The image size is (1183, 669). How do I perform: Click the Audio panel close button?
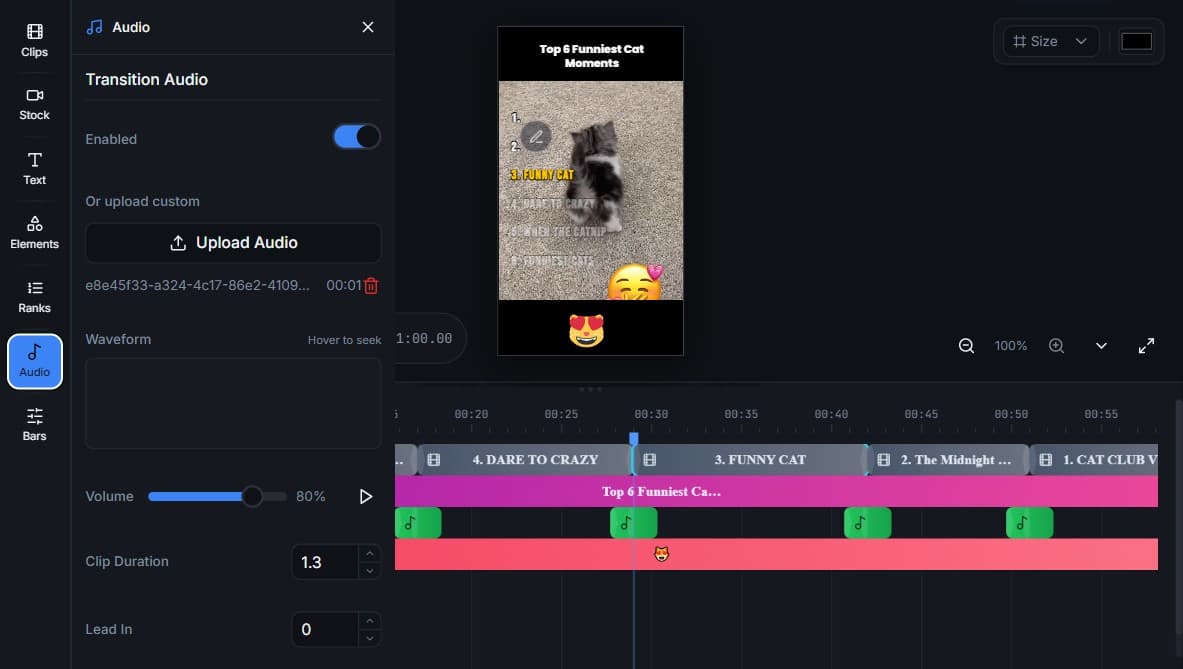coord(367,27)
